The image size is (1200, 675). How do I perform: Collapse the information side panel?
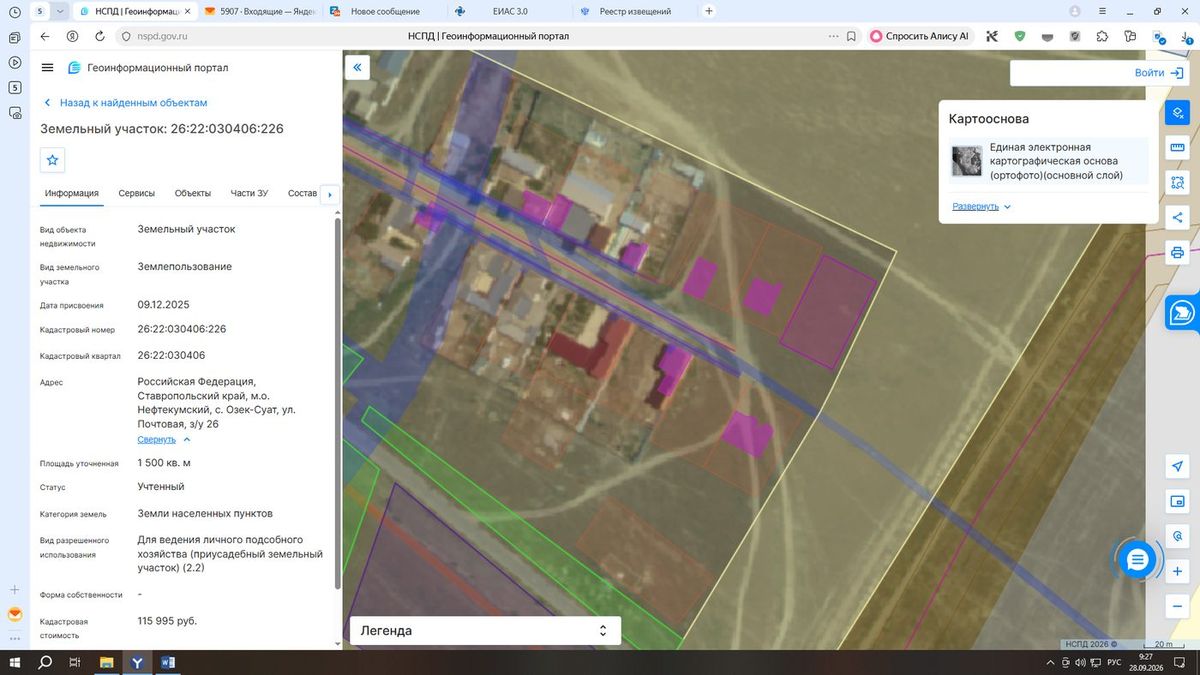point(358,67)
